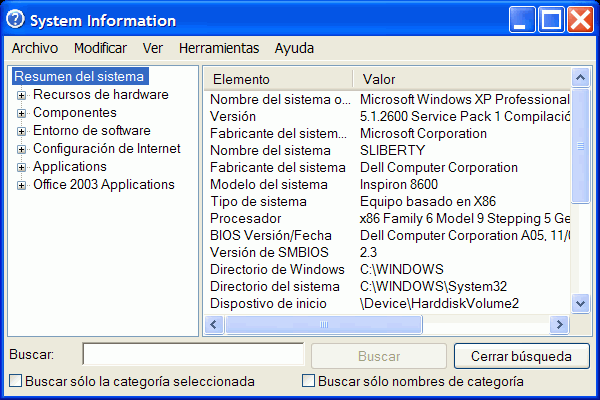600x400 pixels.
Task: Maximize the System Information window
Action: pos(551,19)
